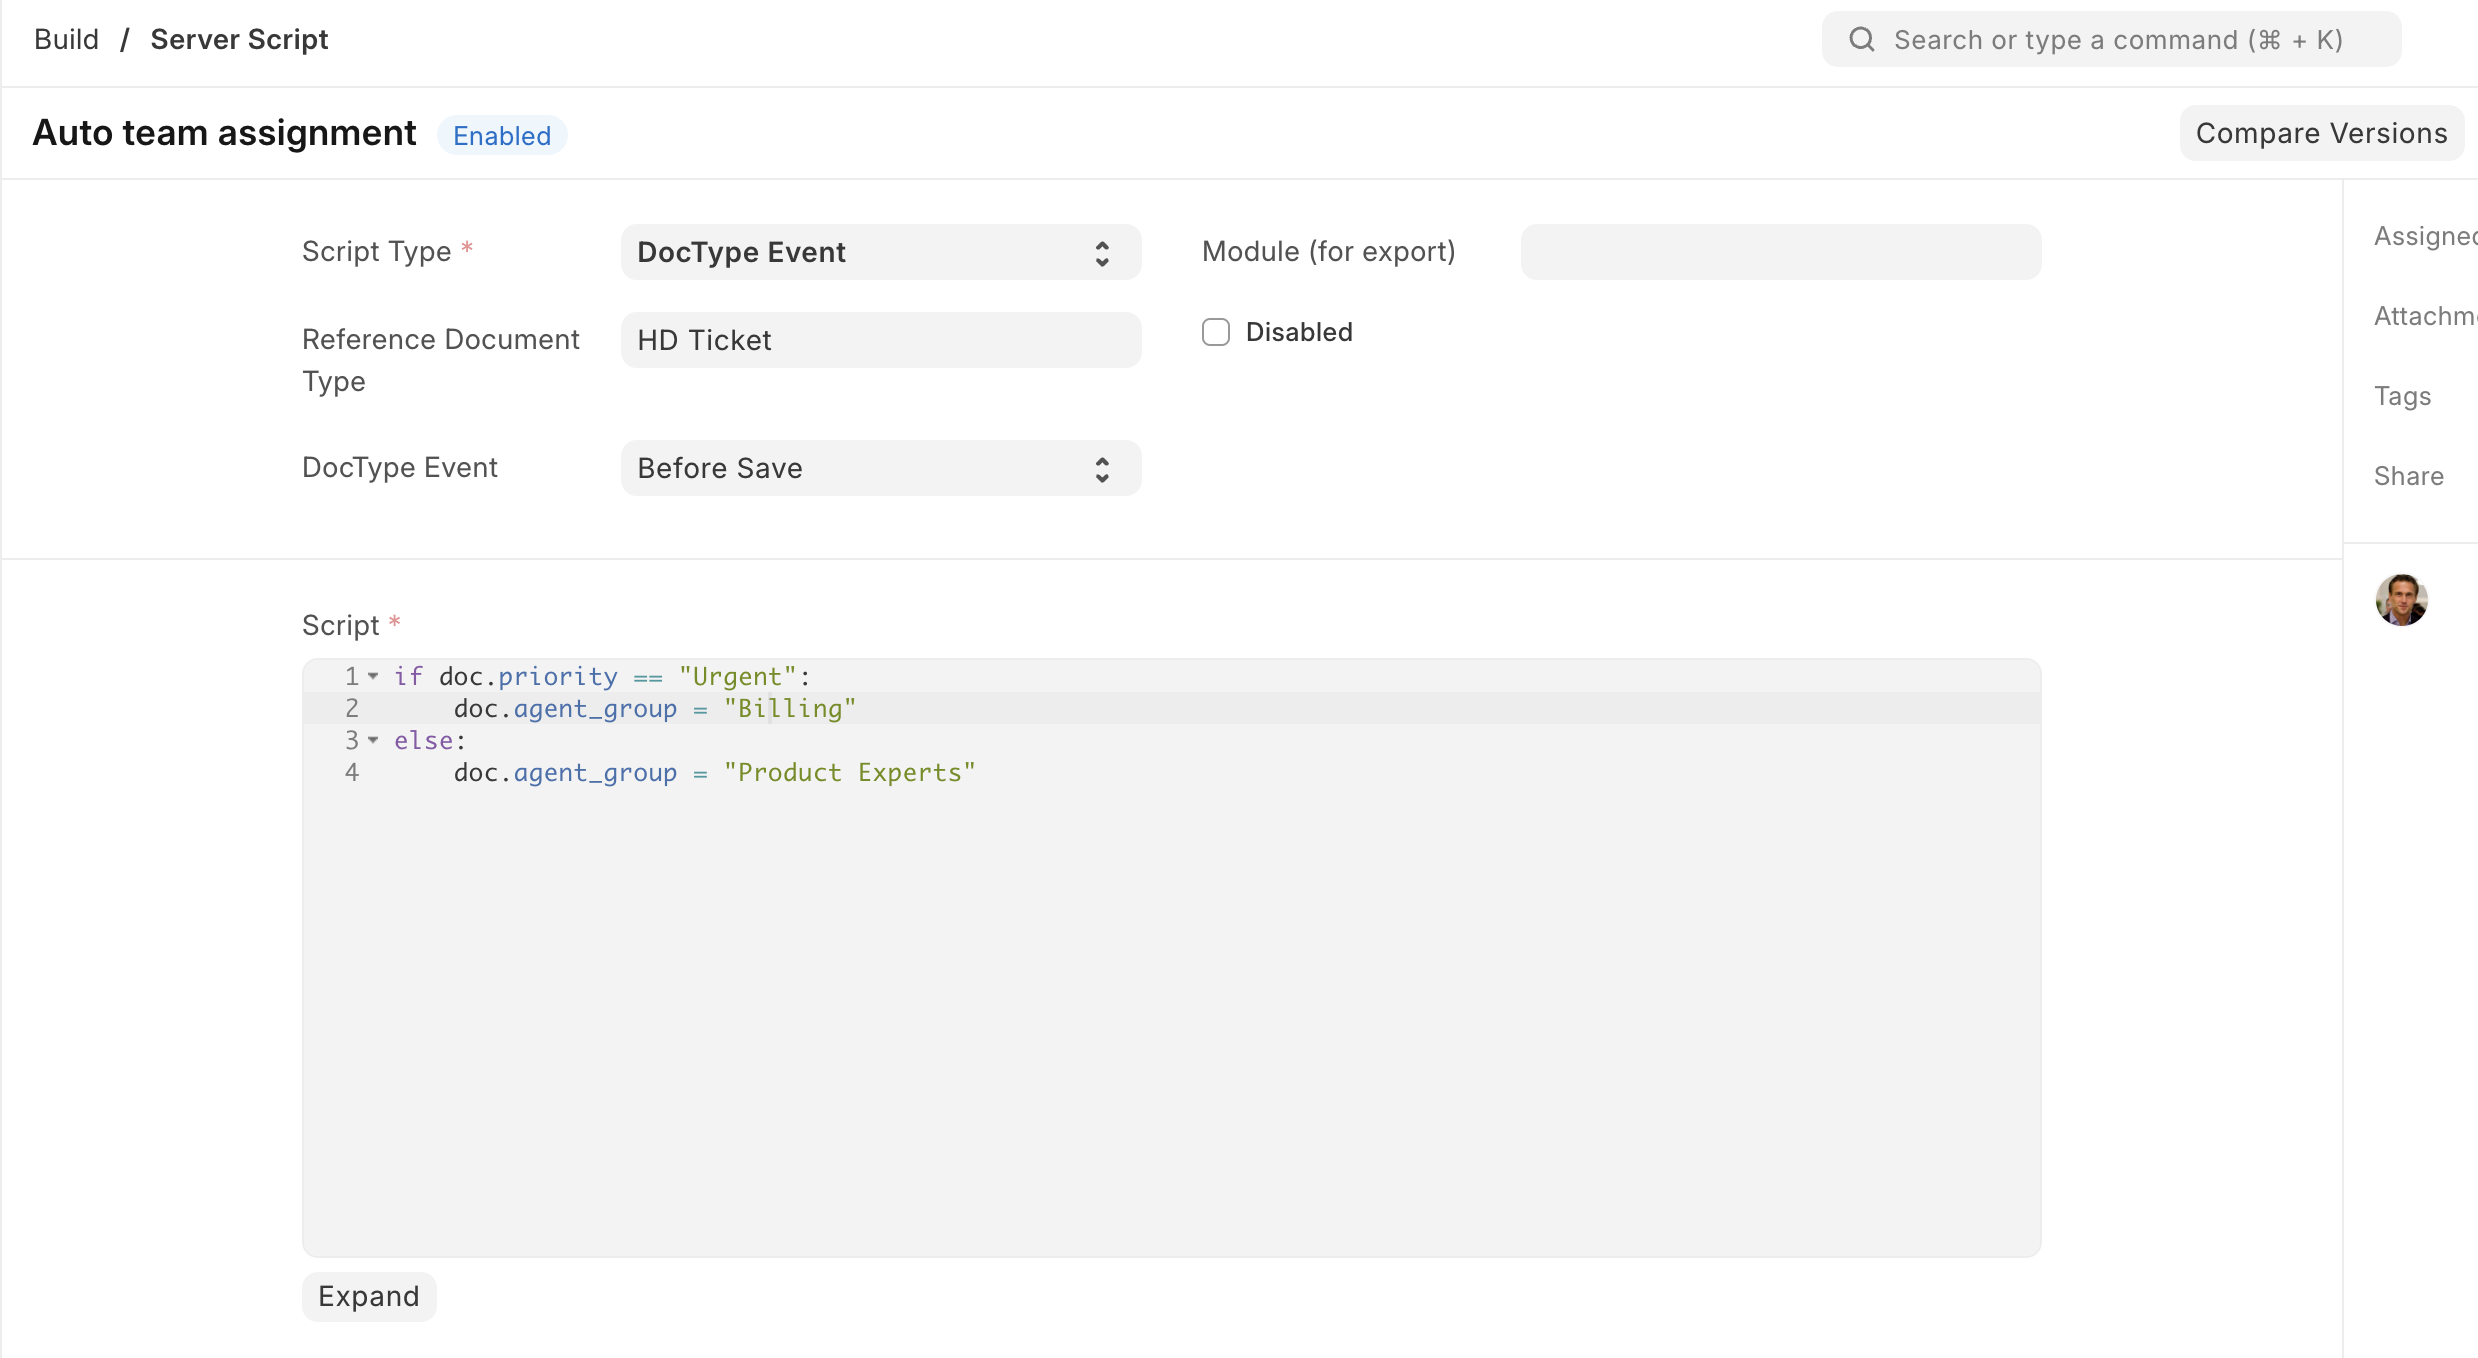Collapse the else block fold arrow

pyautogui.click(x=373, y=741)
